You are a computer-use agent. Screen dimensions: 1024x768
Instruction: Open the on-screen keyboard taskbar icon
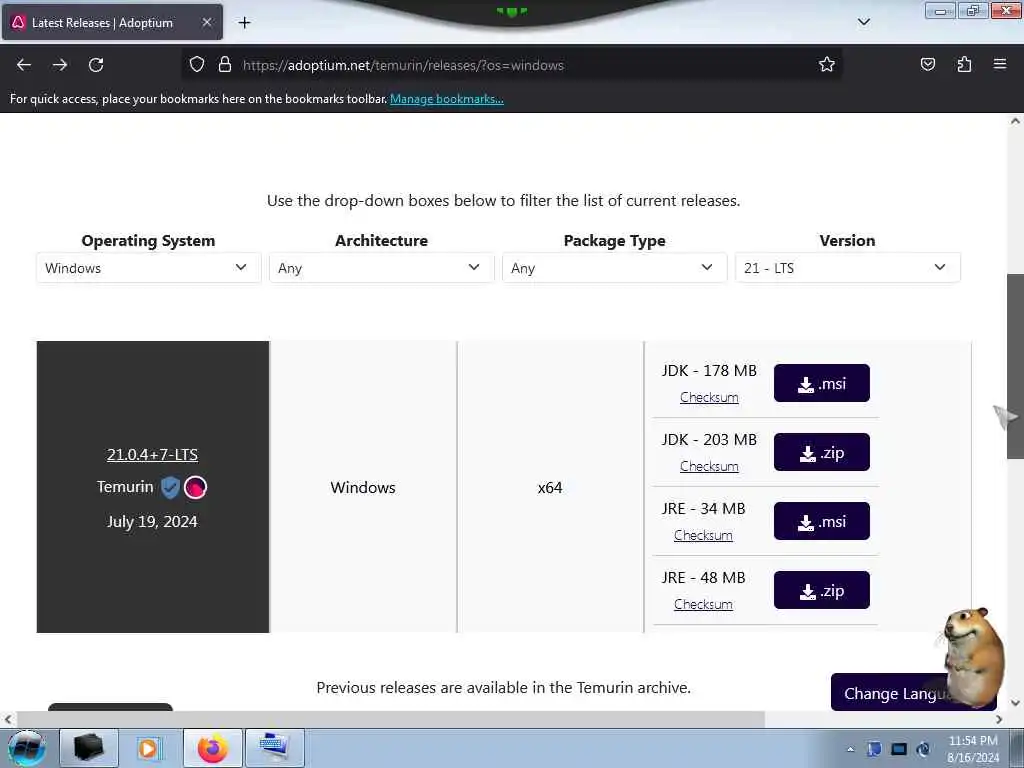pyautogui.click(x=274, y=748)
